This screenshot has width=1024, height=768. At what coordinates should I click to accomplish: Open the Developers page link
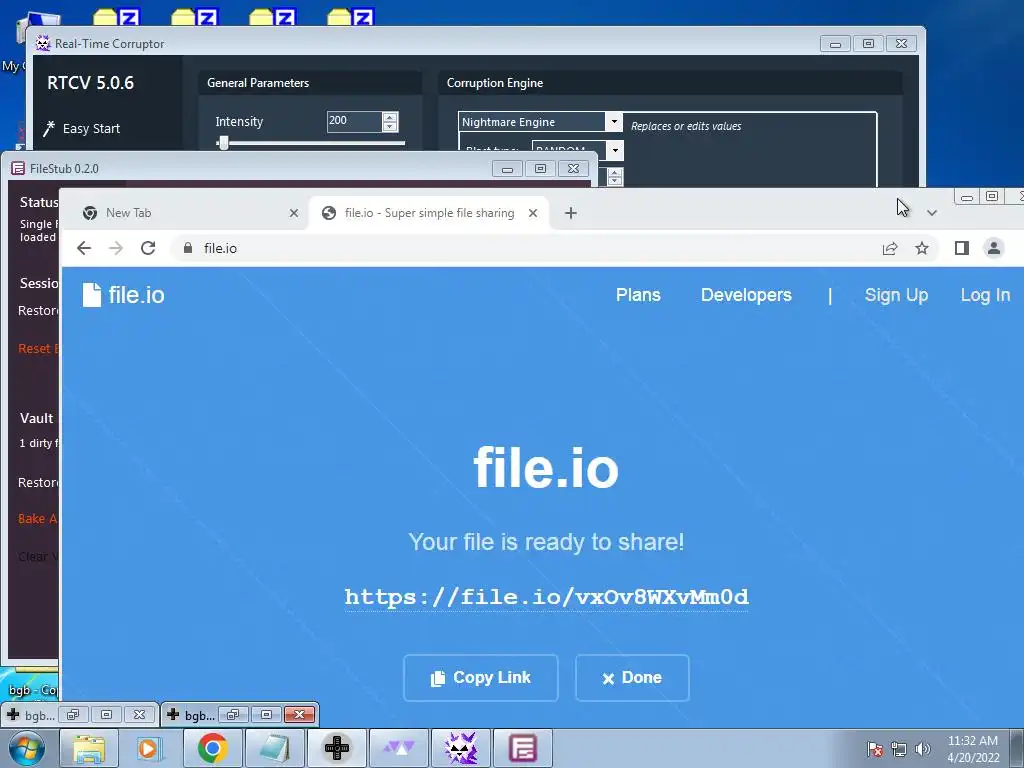[746, 295]
